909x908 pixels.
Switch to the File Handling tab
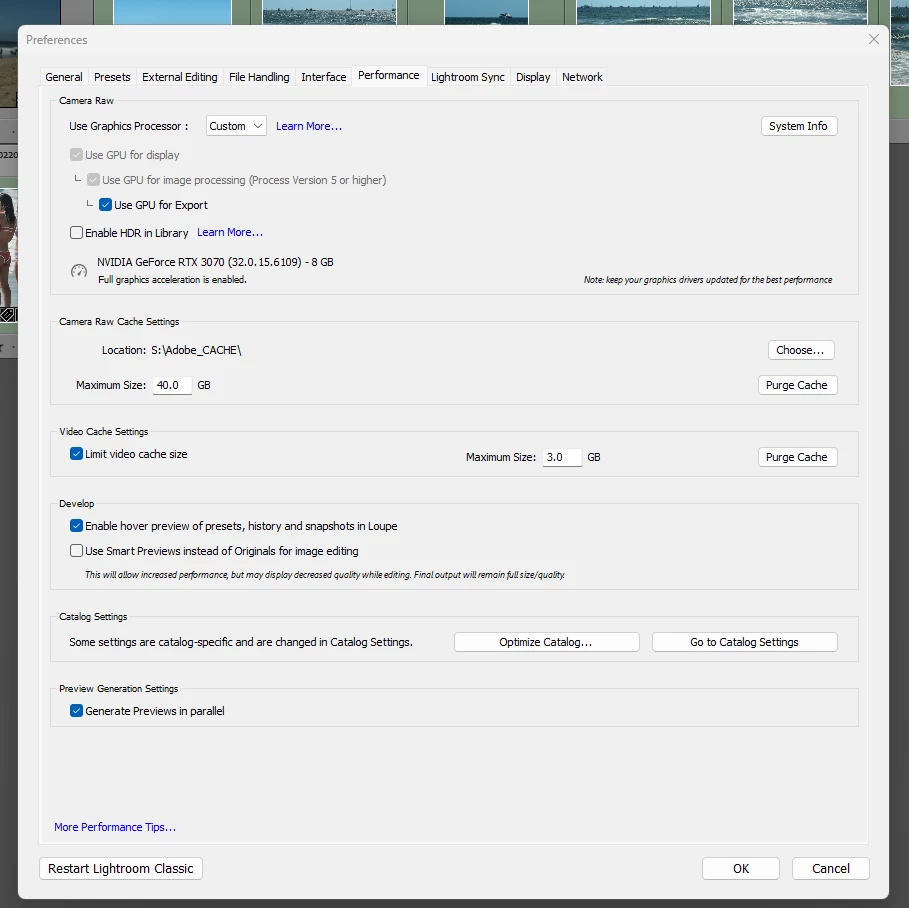coord(259,77)
